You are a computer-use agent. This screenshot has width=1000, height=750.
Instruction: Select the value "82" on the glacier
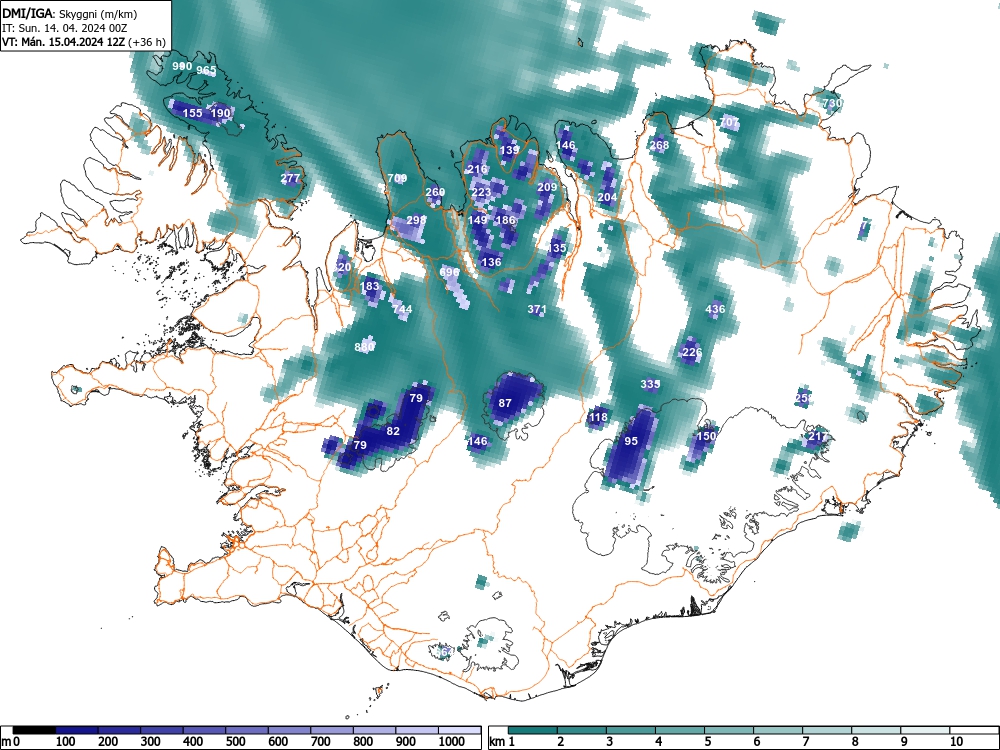[x=393, y=431]
